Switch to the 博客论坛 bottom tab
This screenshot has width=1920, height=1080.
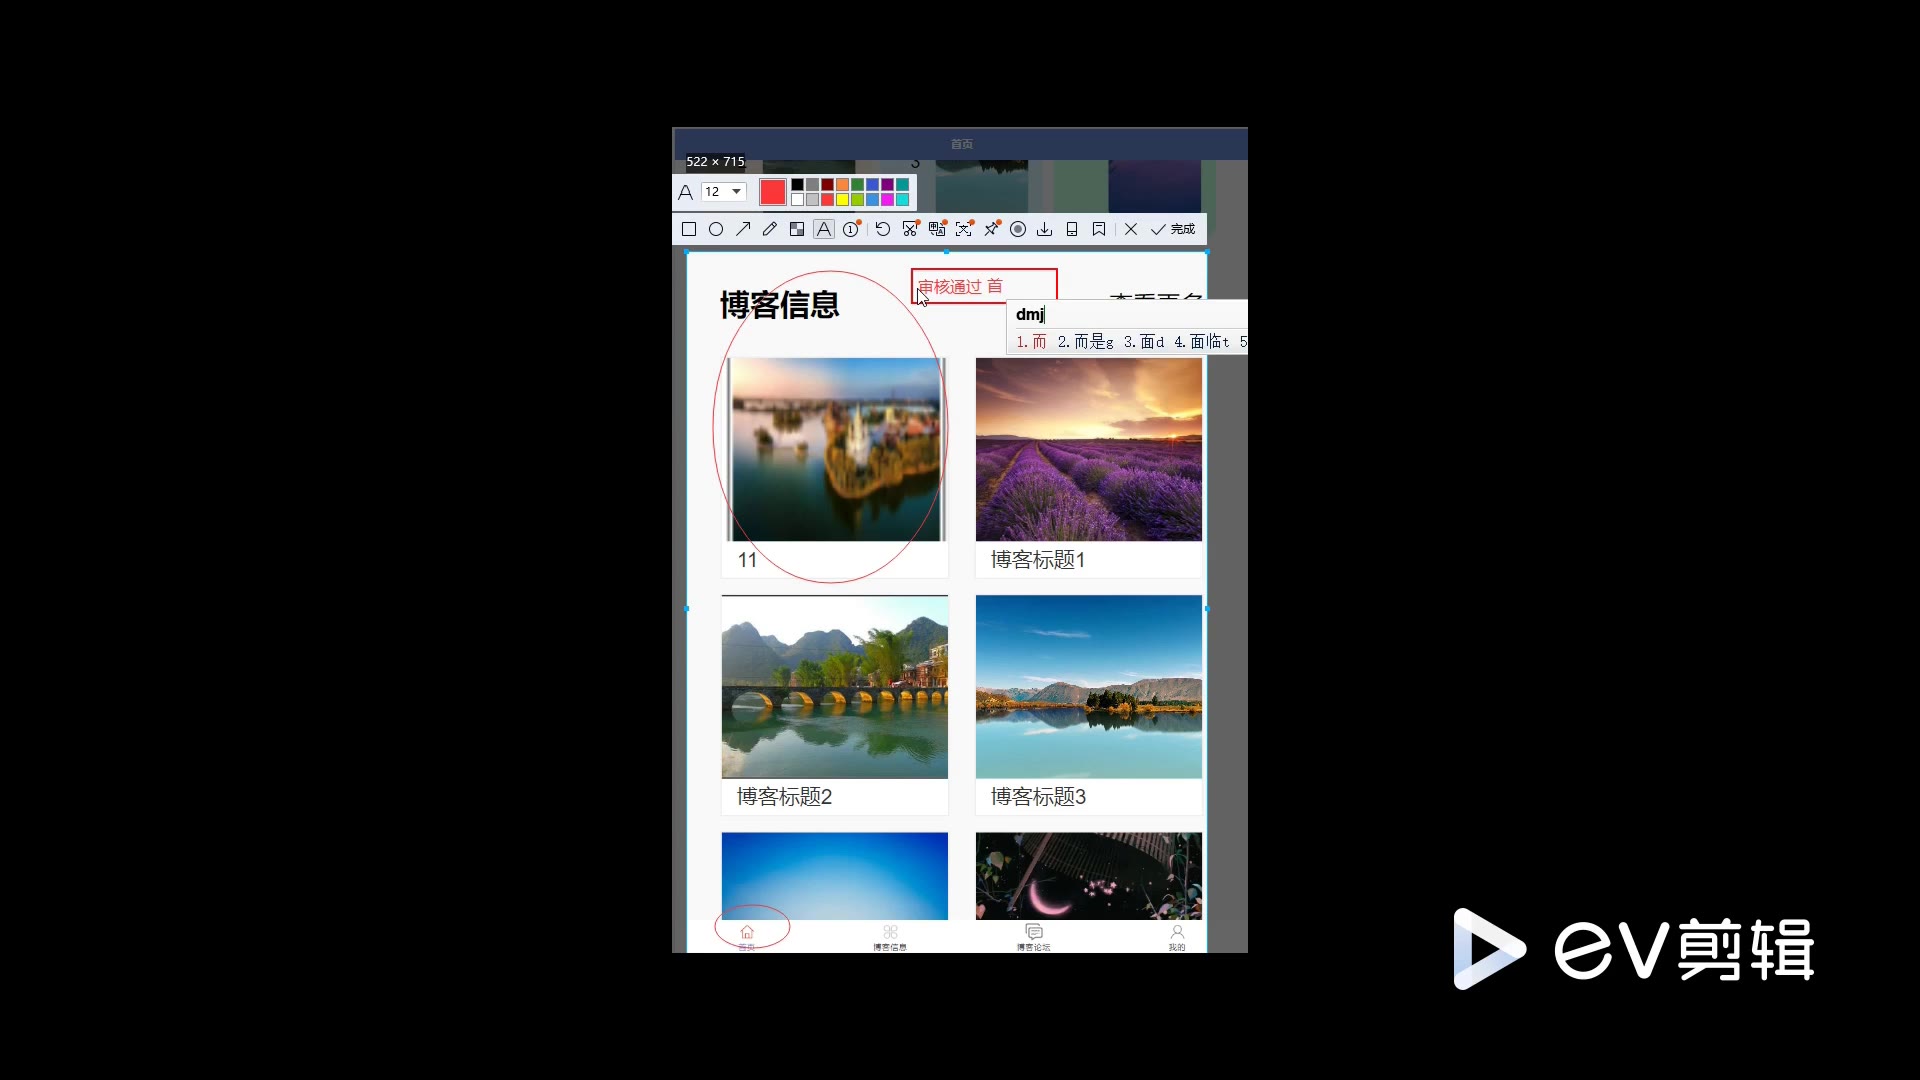pos(1034,937)
